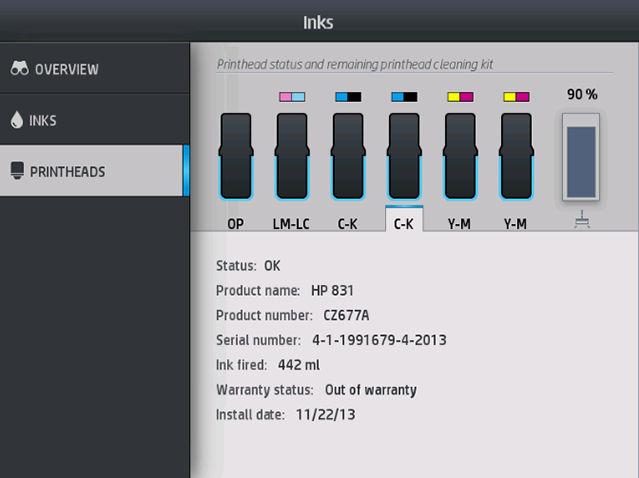Click the product name HP 831
This screenshot has height=478, width=639.
pos(332,291)
